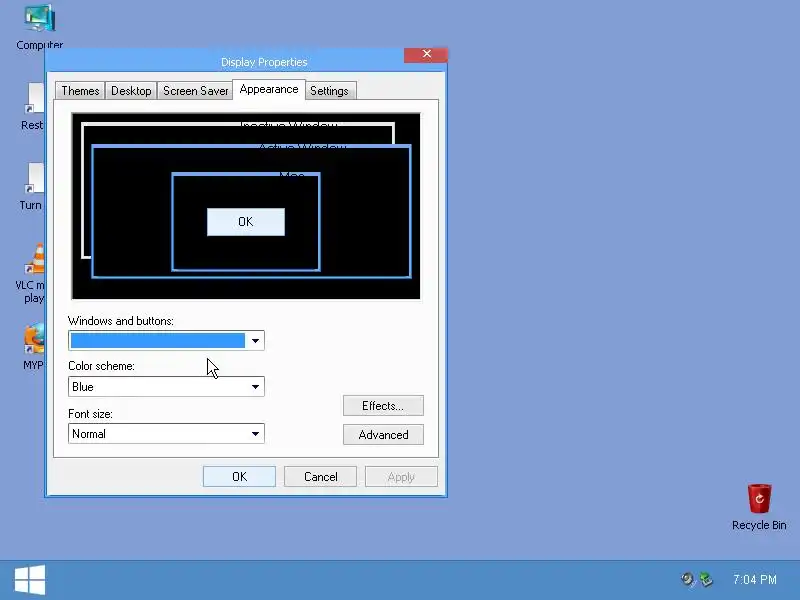Select the Rest shortcut icon on desktop
This screenshot has width=800, height=600.
tap(34, 106)
